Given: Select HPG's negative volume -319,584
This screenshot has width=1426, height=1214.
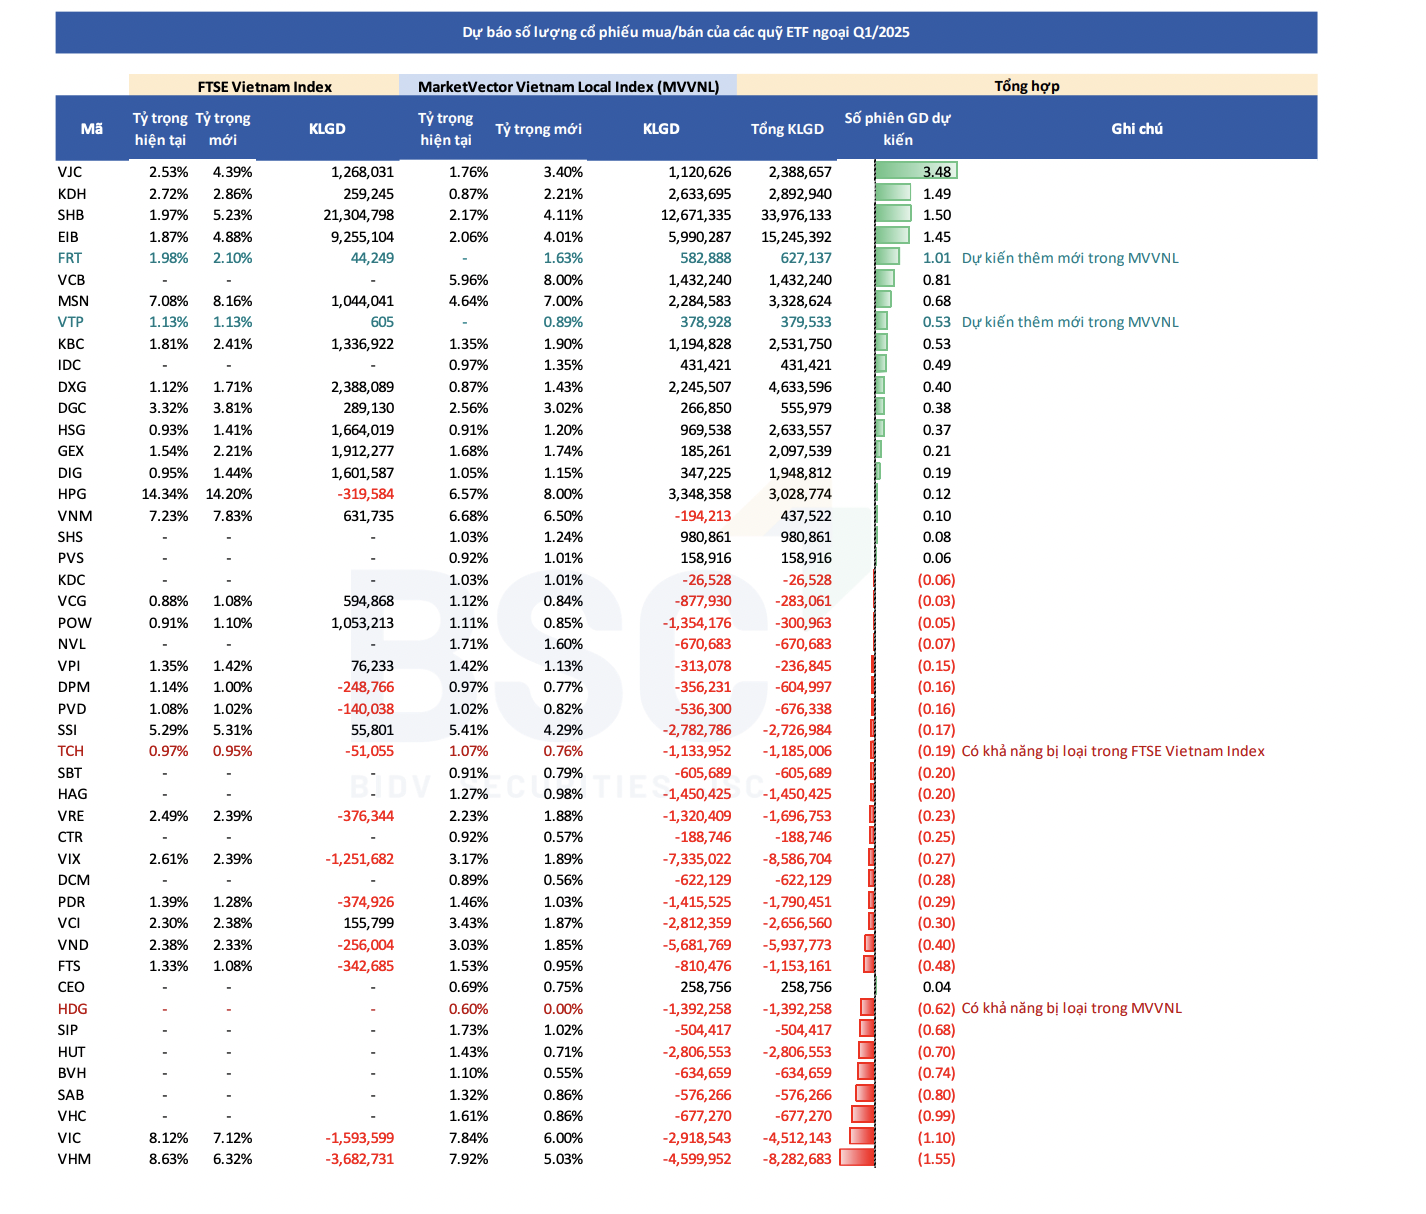Looking at the screenshot, I should click(366, 494).
